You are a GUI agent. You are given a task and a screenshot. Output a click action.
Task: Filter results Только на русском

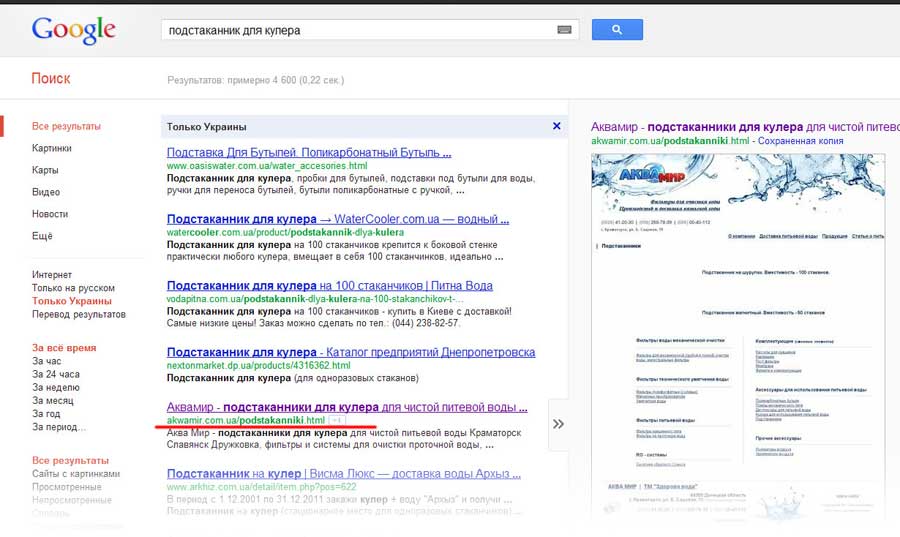coord(73,288)
